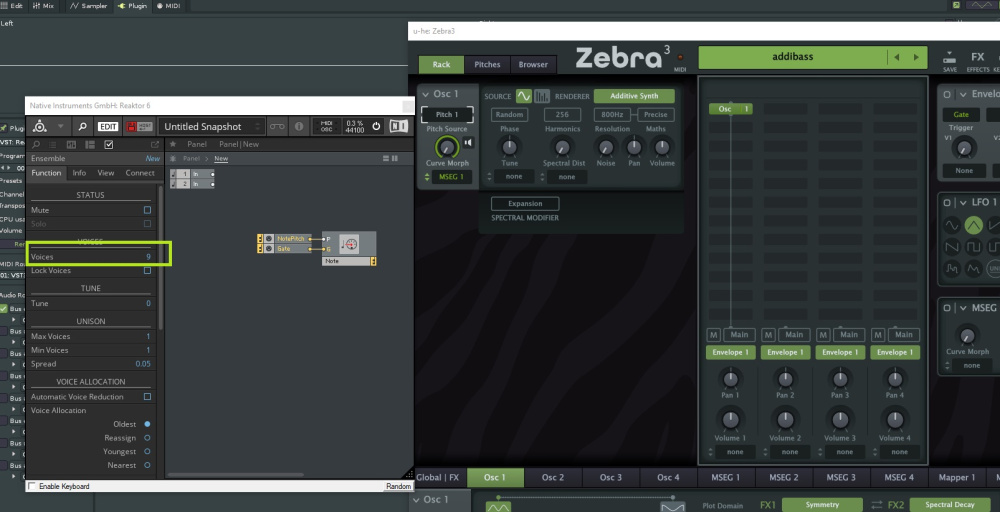The height and width of the screenshot is (512, 1000).
Task: Open the side pane panelsets icon
Action: pos(71,145)
